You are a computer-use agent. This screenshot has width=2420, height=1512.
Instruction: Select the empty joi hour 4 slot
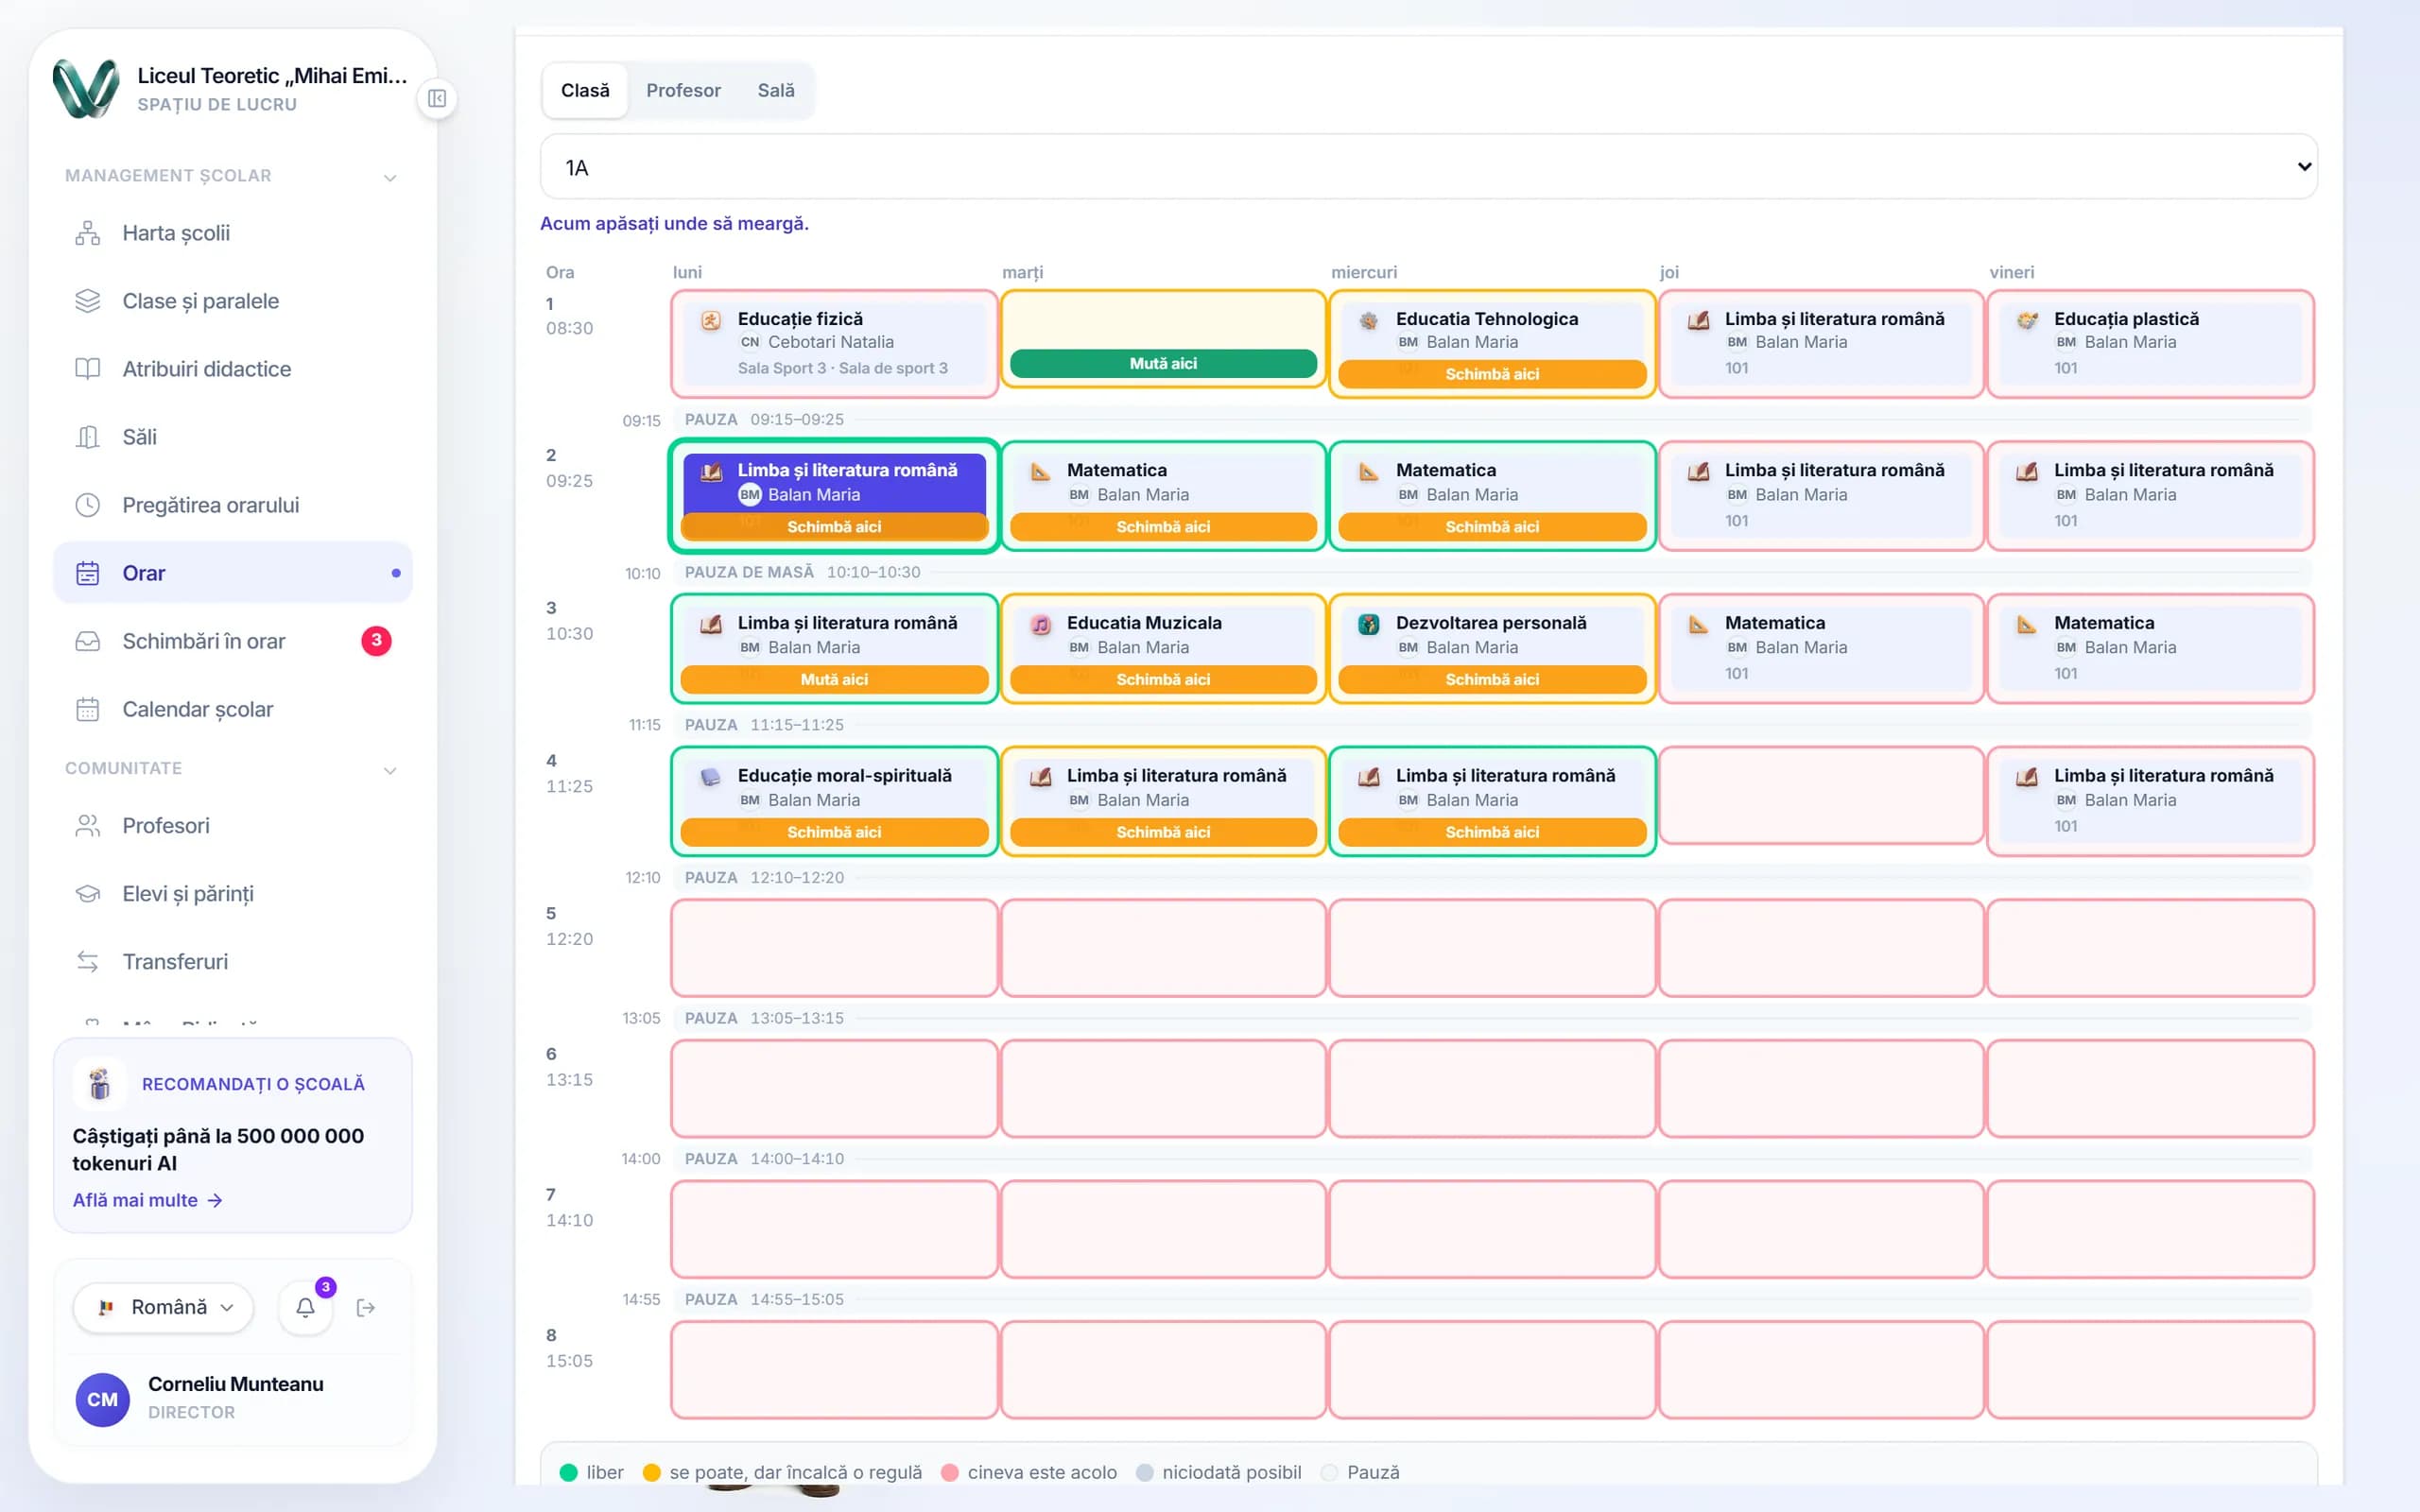coord(1821,795)
